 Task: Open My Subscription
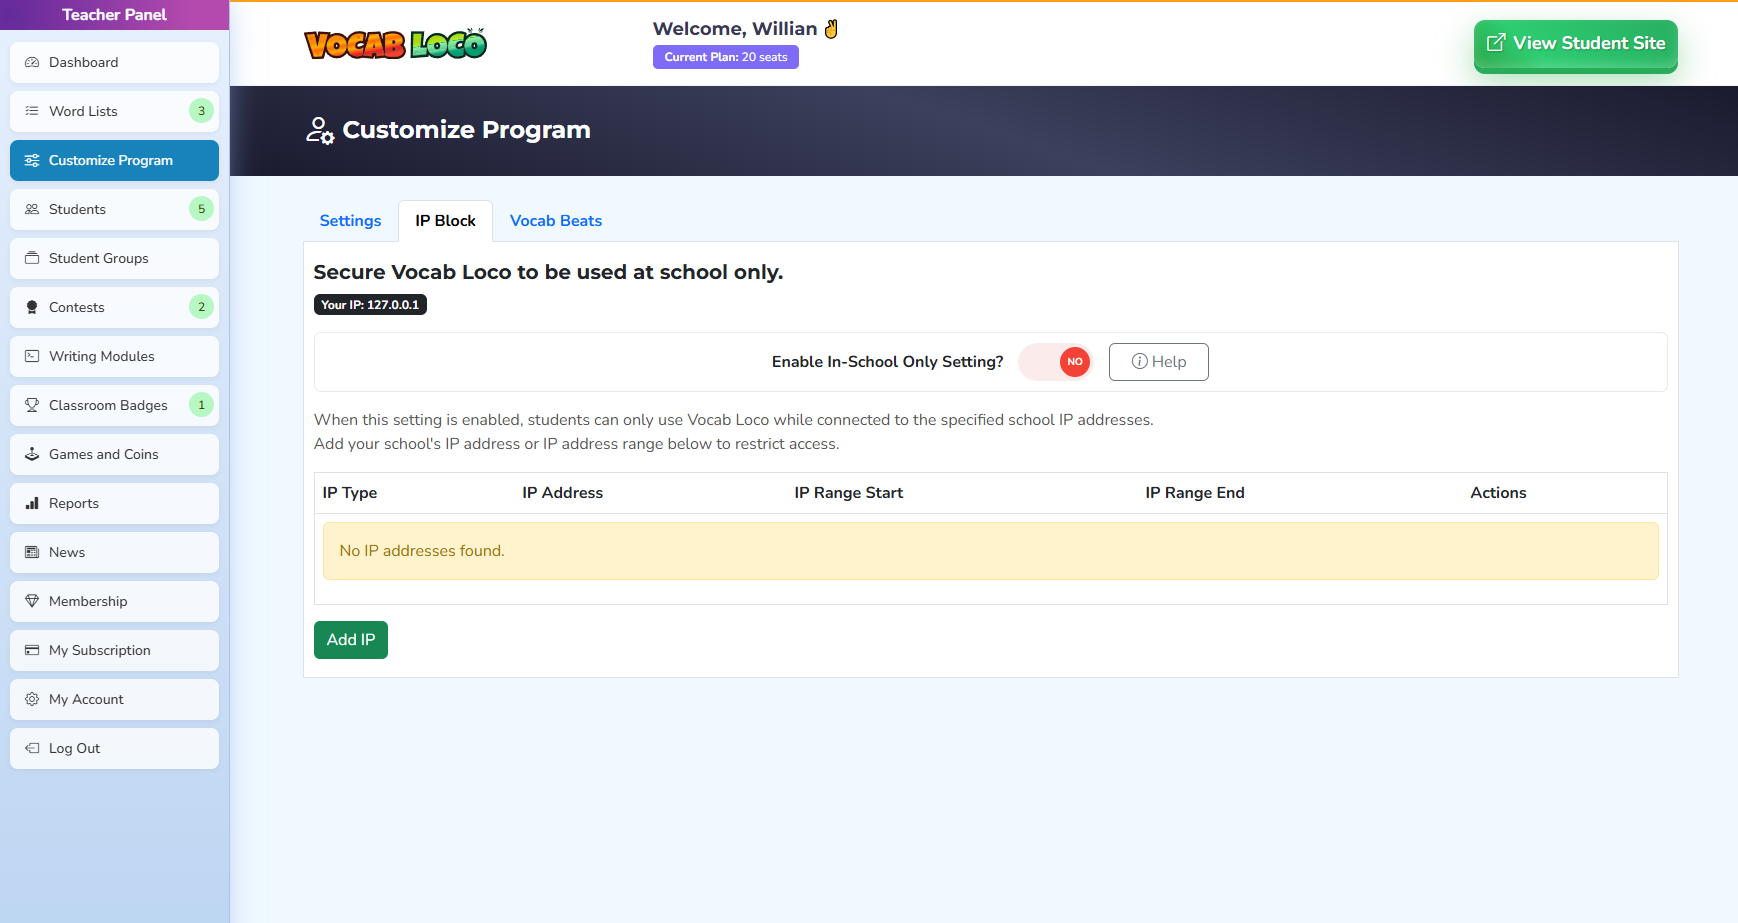(114, 650)
